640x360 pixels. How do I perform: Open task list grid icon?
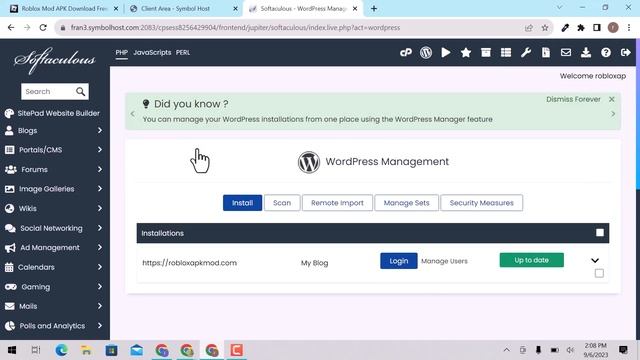coord(506,52)
